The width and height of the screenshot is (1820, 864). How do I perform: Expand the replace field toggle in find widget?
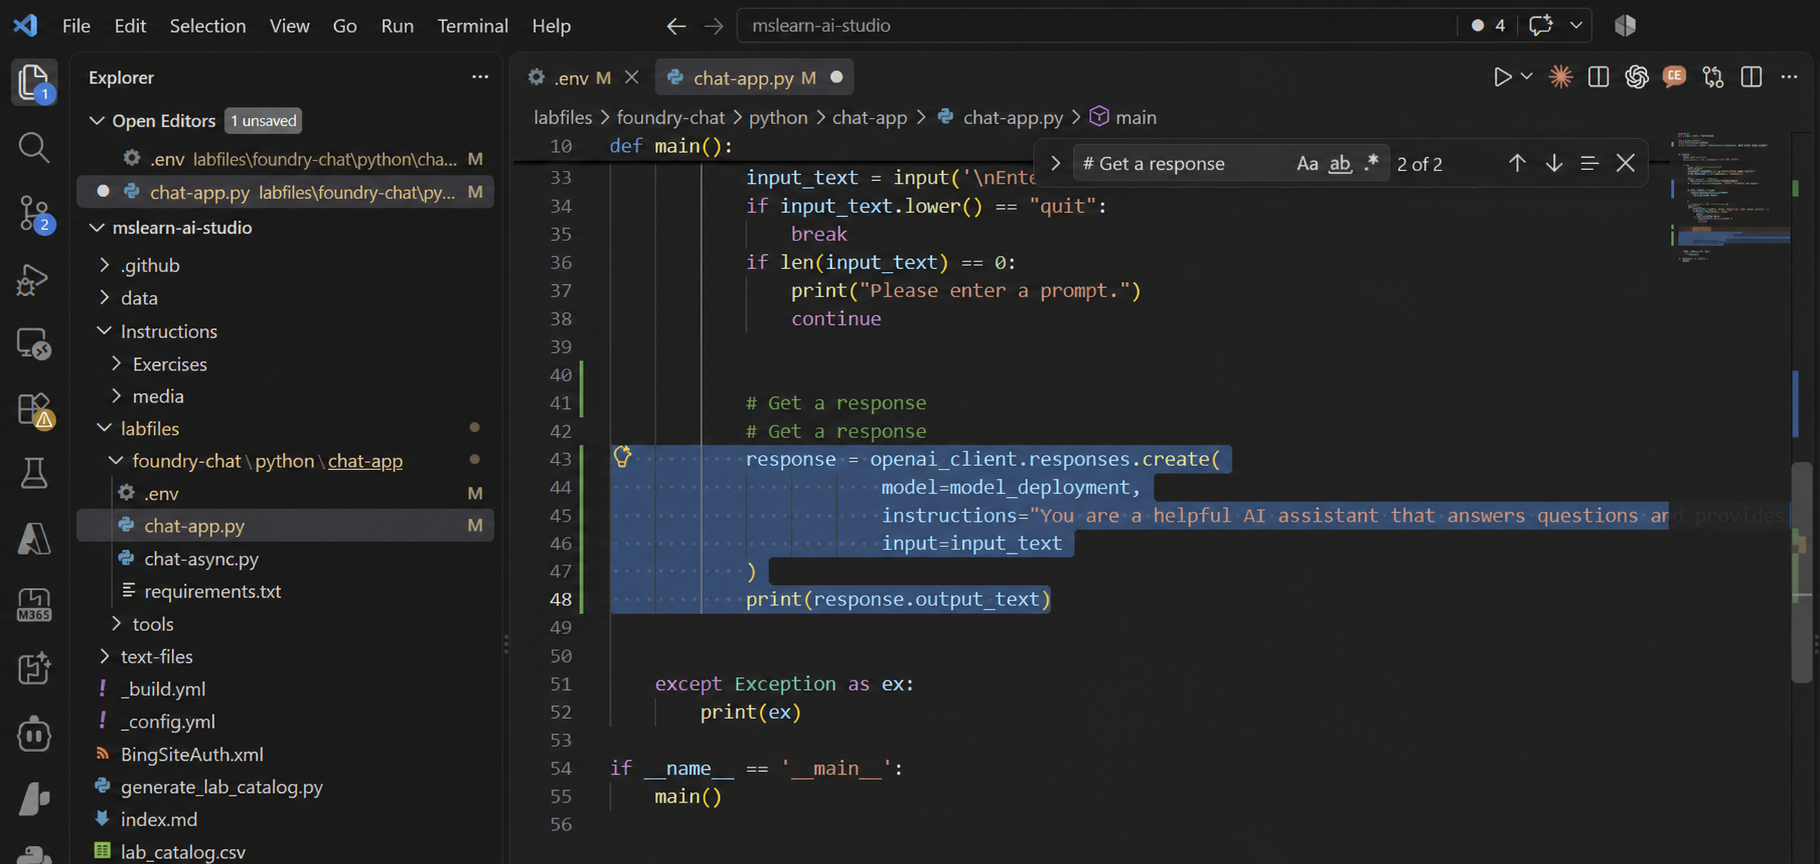click(x=1055, y=163)
